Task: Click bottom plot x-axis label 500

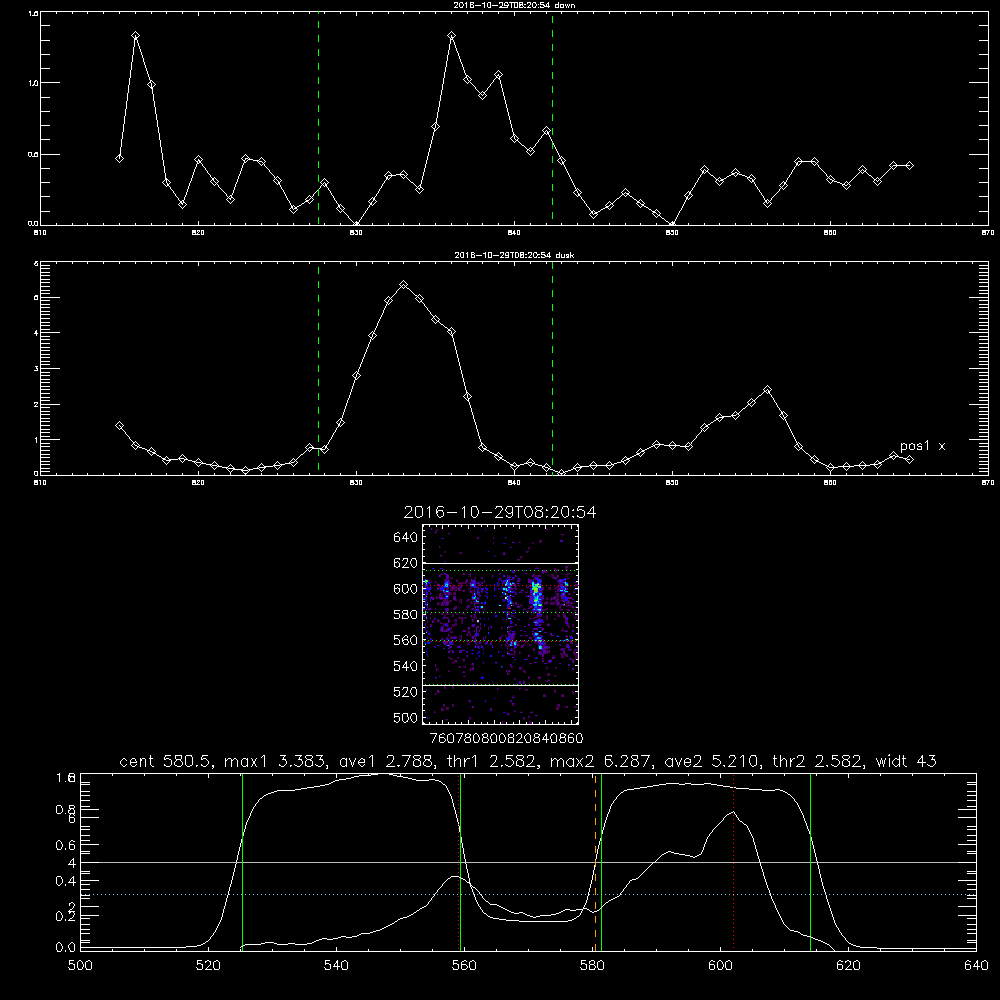Action: pos(80,966)
